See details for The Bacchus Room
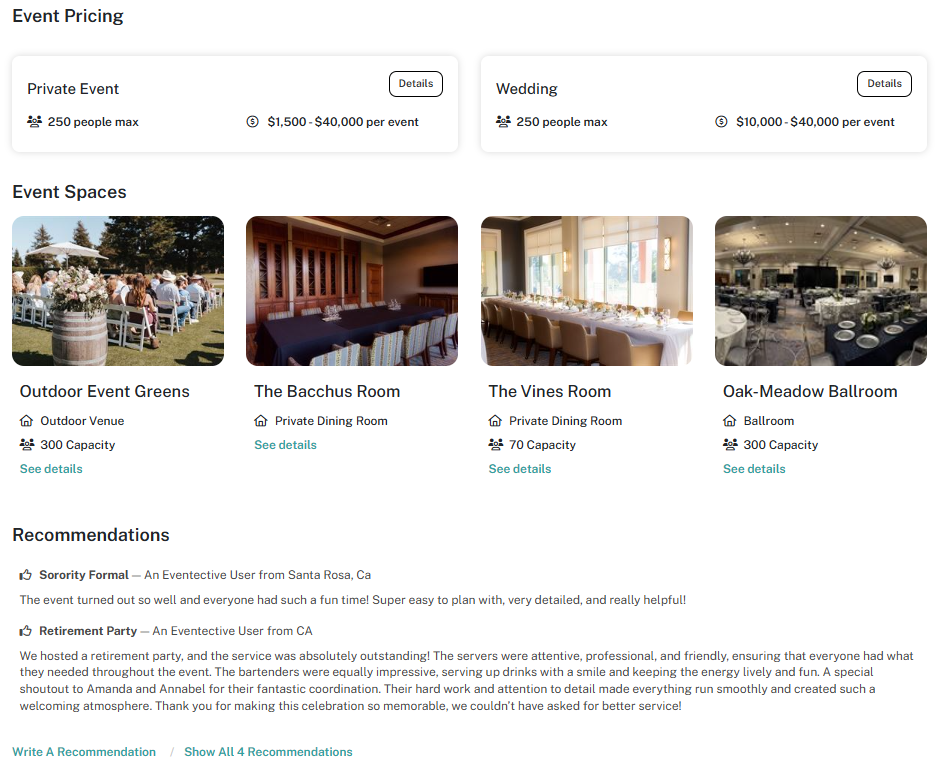 pyautogui.click(x=285, y=445)
